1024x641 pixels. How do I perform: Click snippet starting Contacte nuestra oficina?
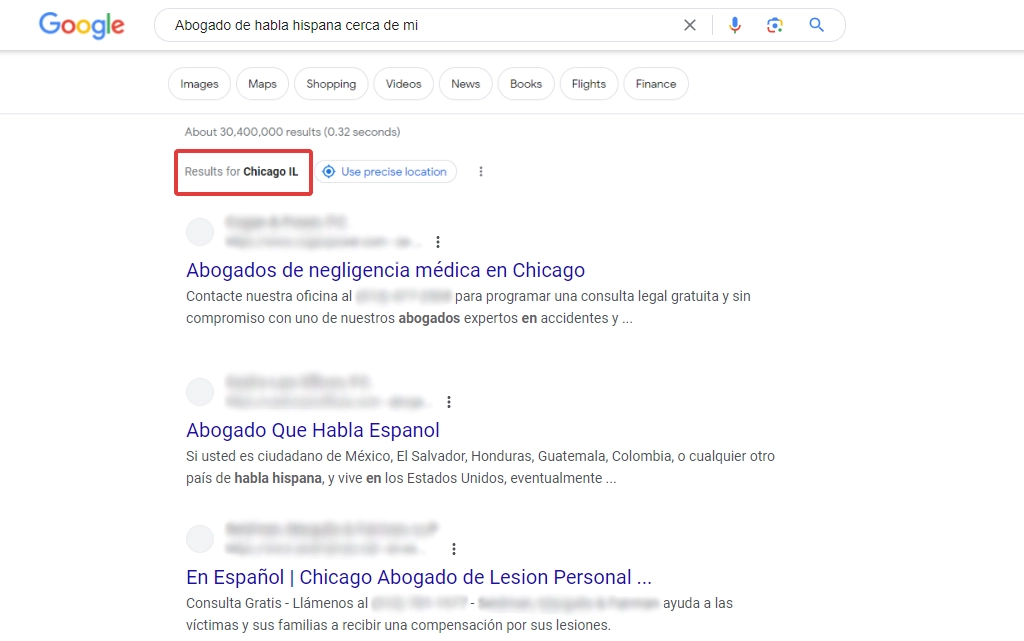click(468, 307)
